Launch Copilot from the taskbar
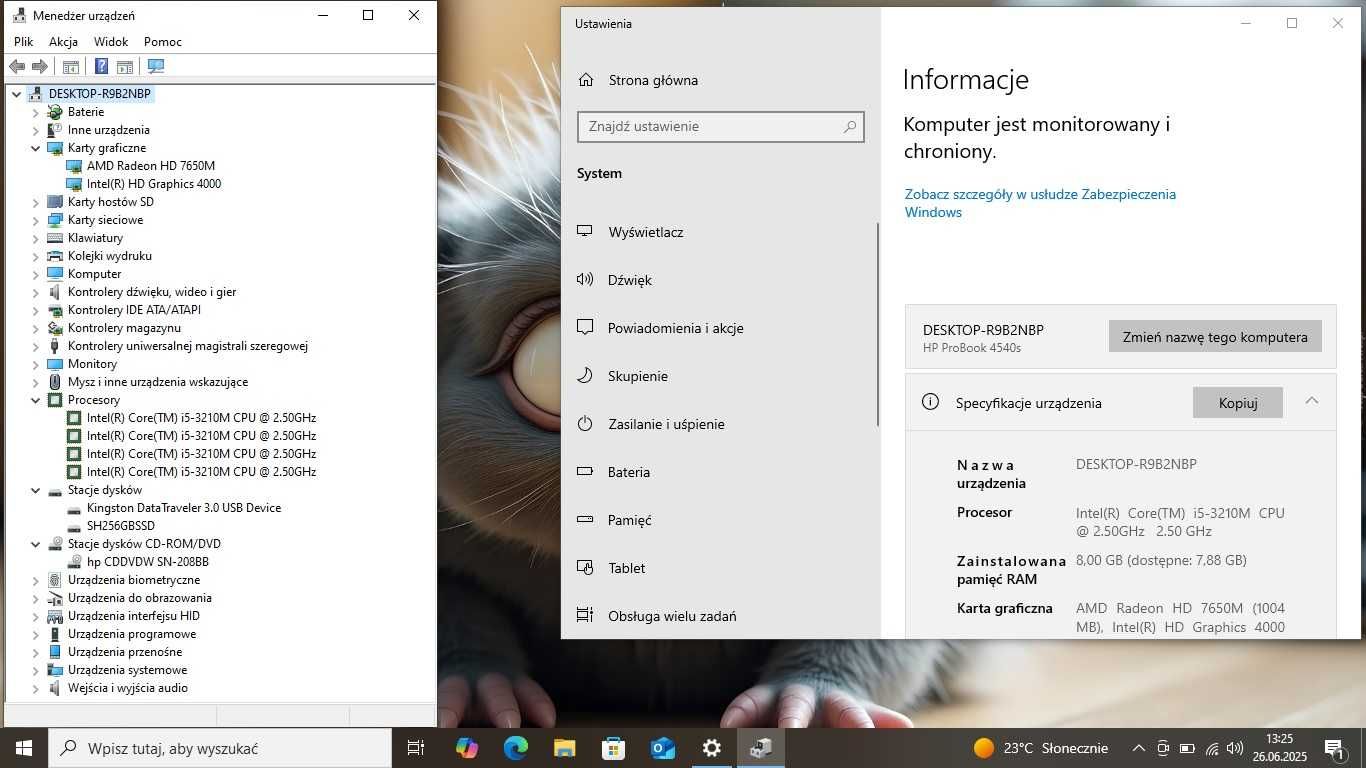Image resolution: width=1366 pixels, height=768 pixels. tap(466, 748)
